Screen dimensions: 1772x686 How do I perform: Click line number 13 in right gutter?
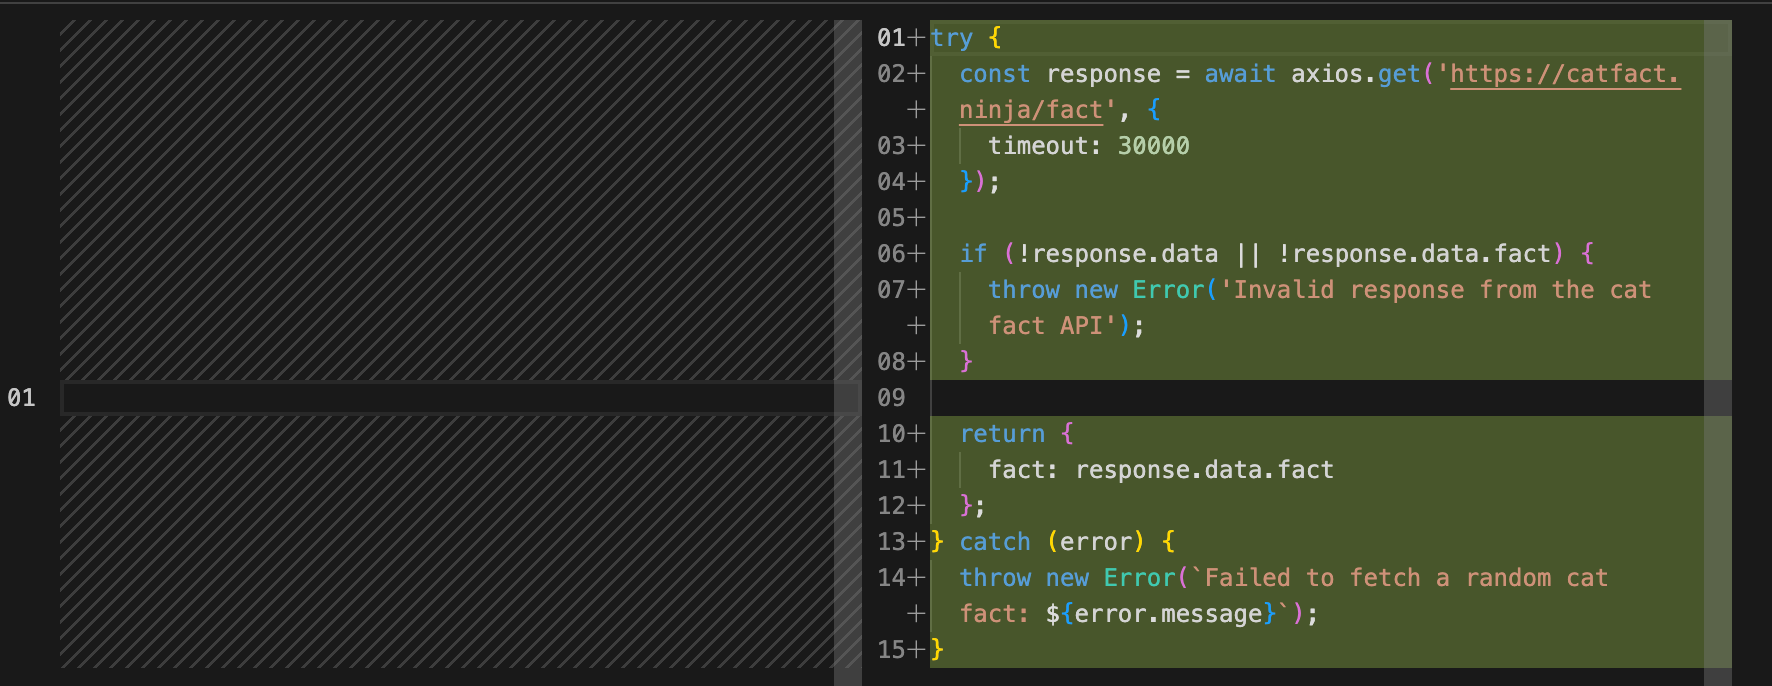pos(891,542)
